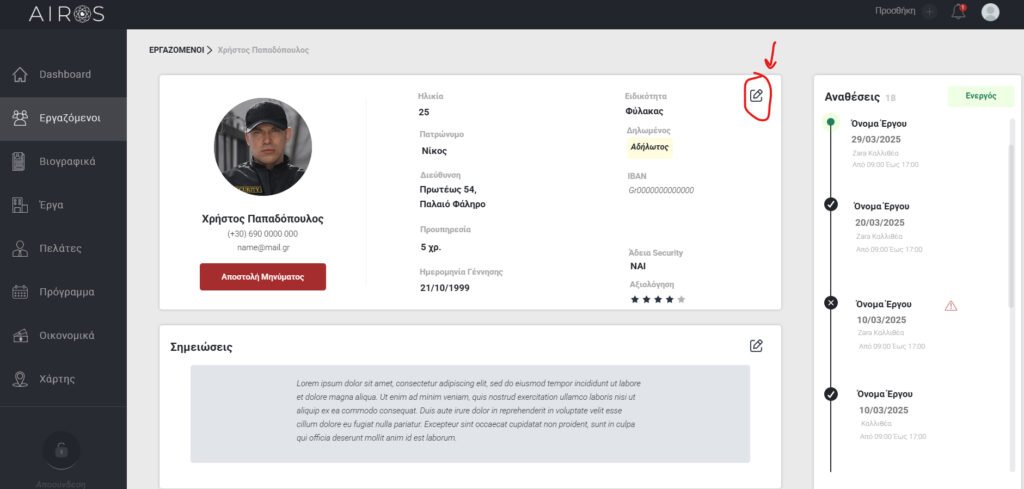1024x489 pixels.
Task: Click the star rating under Αξιολόγηση
Action: pos(657,299)
